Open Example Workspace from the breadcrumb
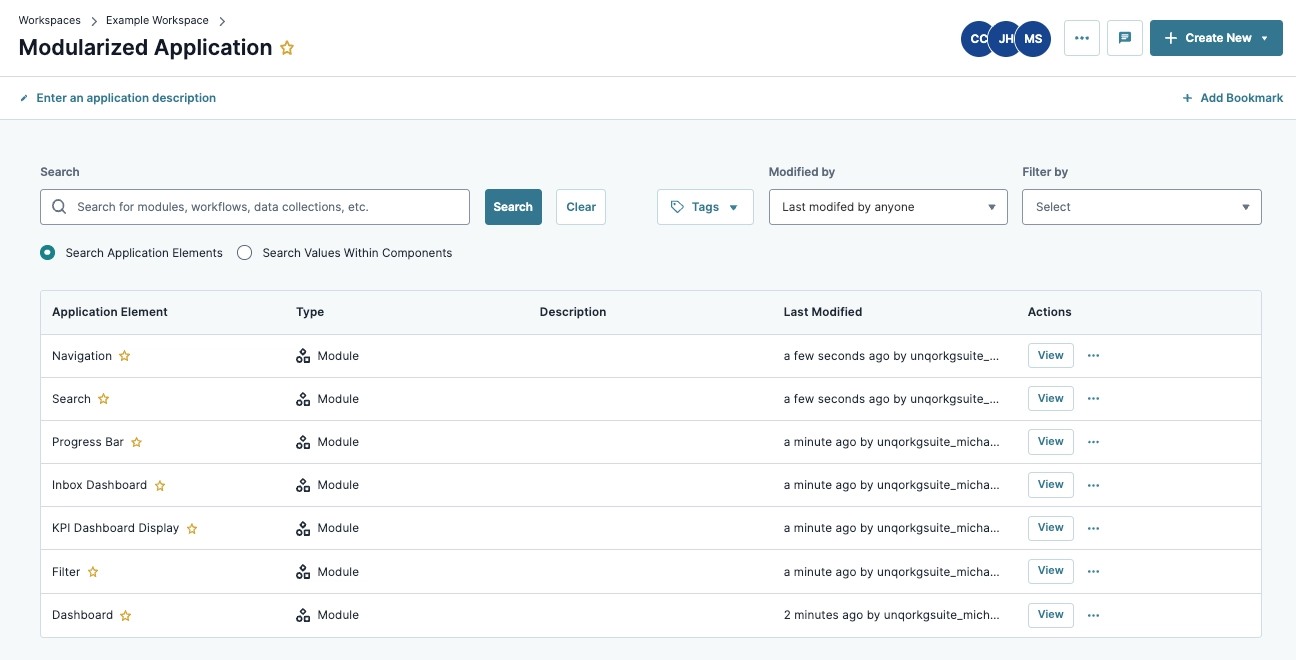Viewport: 1296px width, 660px height. click(156, 19)
